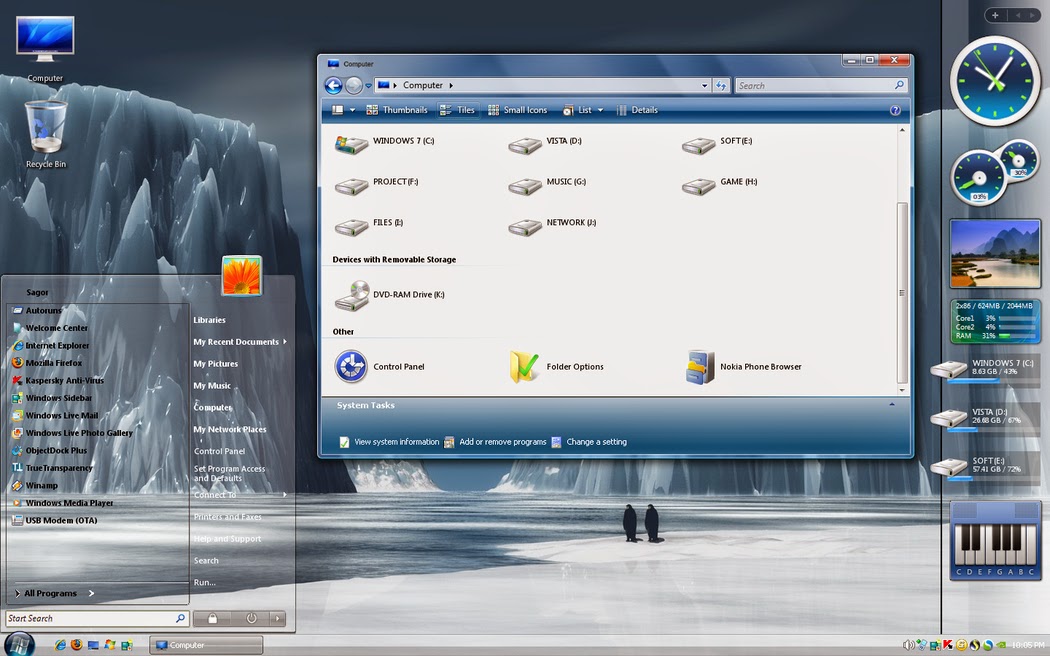Open Kaspersky Anti-Virus from the system tray
The width and height of the screenshot is (1050, 656).
(x=947, y=645)
